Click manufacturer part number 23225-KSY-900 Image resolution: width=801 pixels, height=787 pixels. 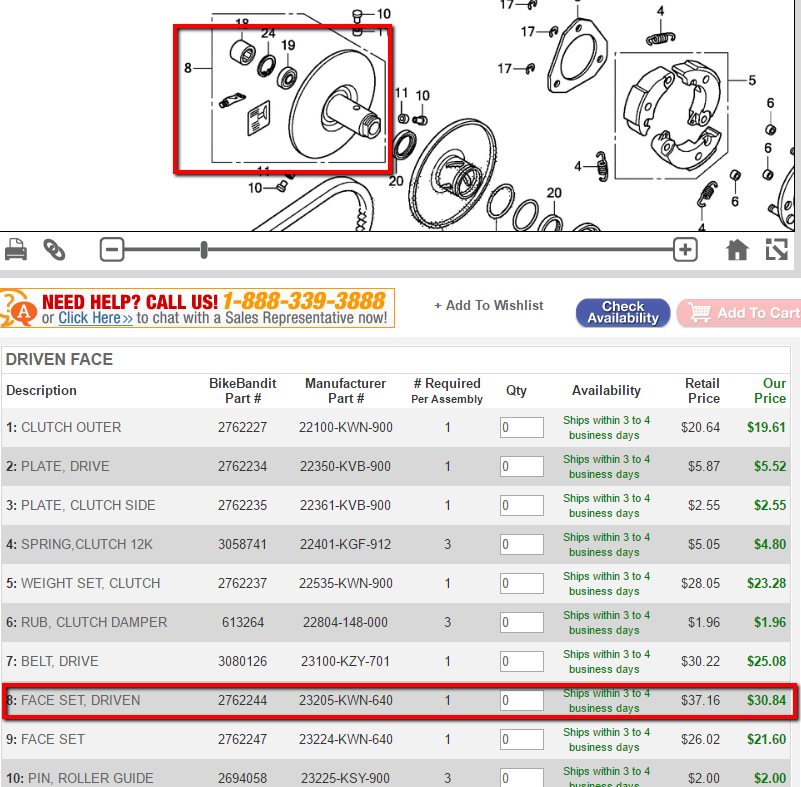[345, 778]
